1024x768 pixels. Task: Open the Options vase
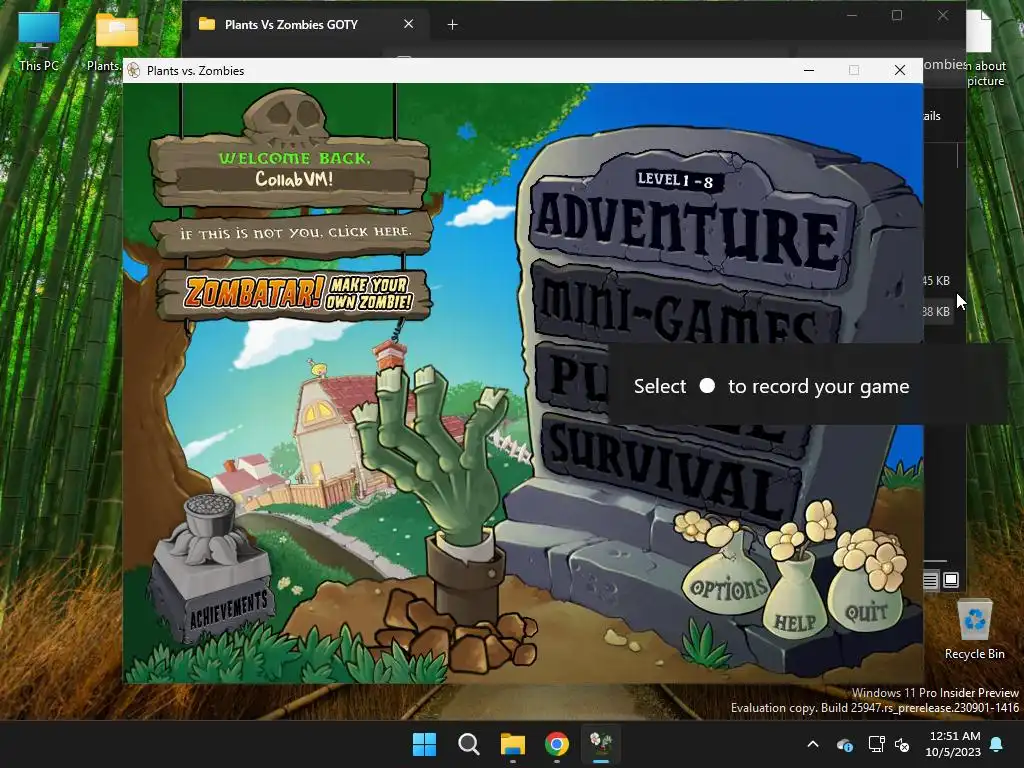pyautogui.click(x=727, y=581)
